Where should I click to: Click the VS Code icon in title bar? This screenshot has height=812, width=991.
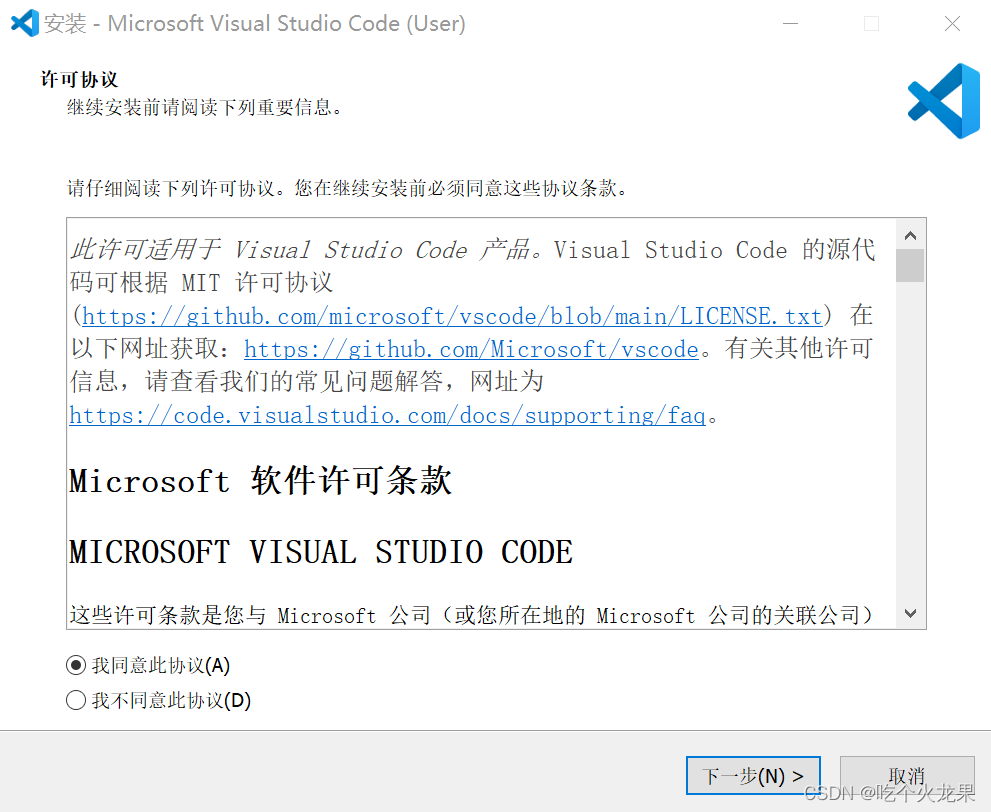(25, 23)
